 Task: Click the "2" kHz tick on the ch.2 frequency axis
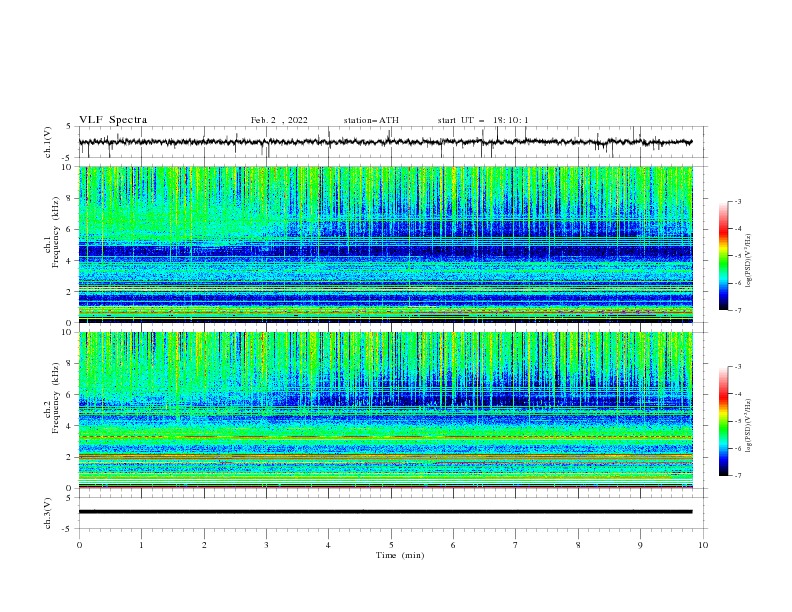[70, 457]
